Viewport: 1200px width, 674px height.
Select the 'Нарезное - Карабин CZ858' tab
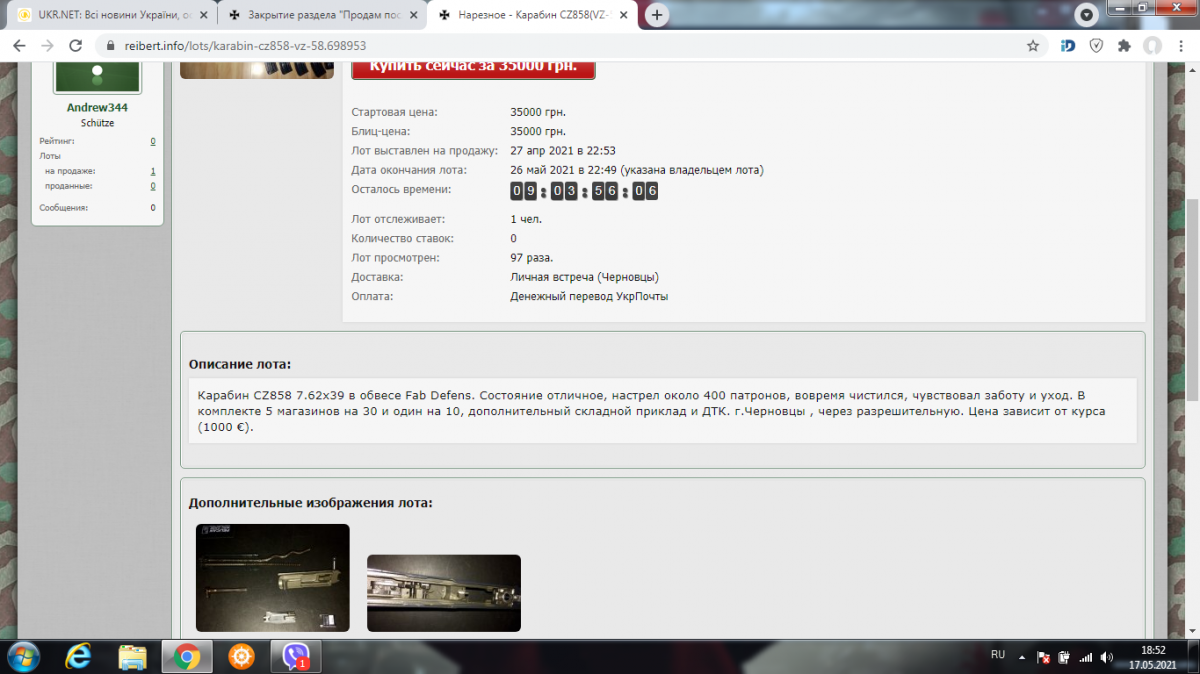click(x=534, y=16)
